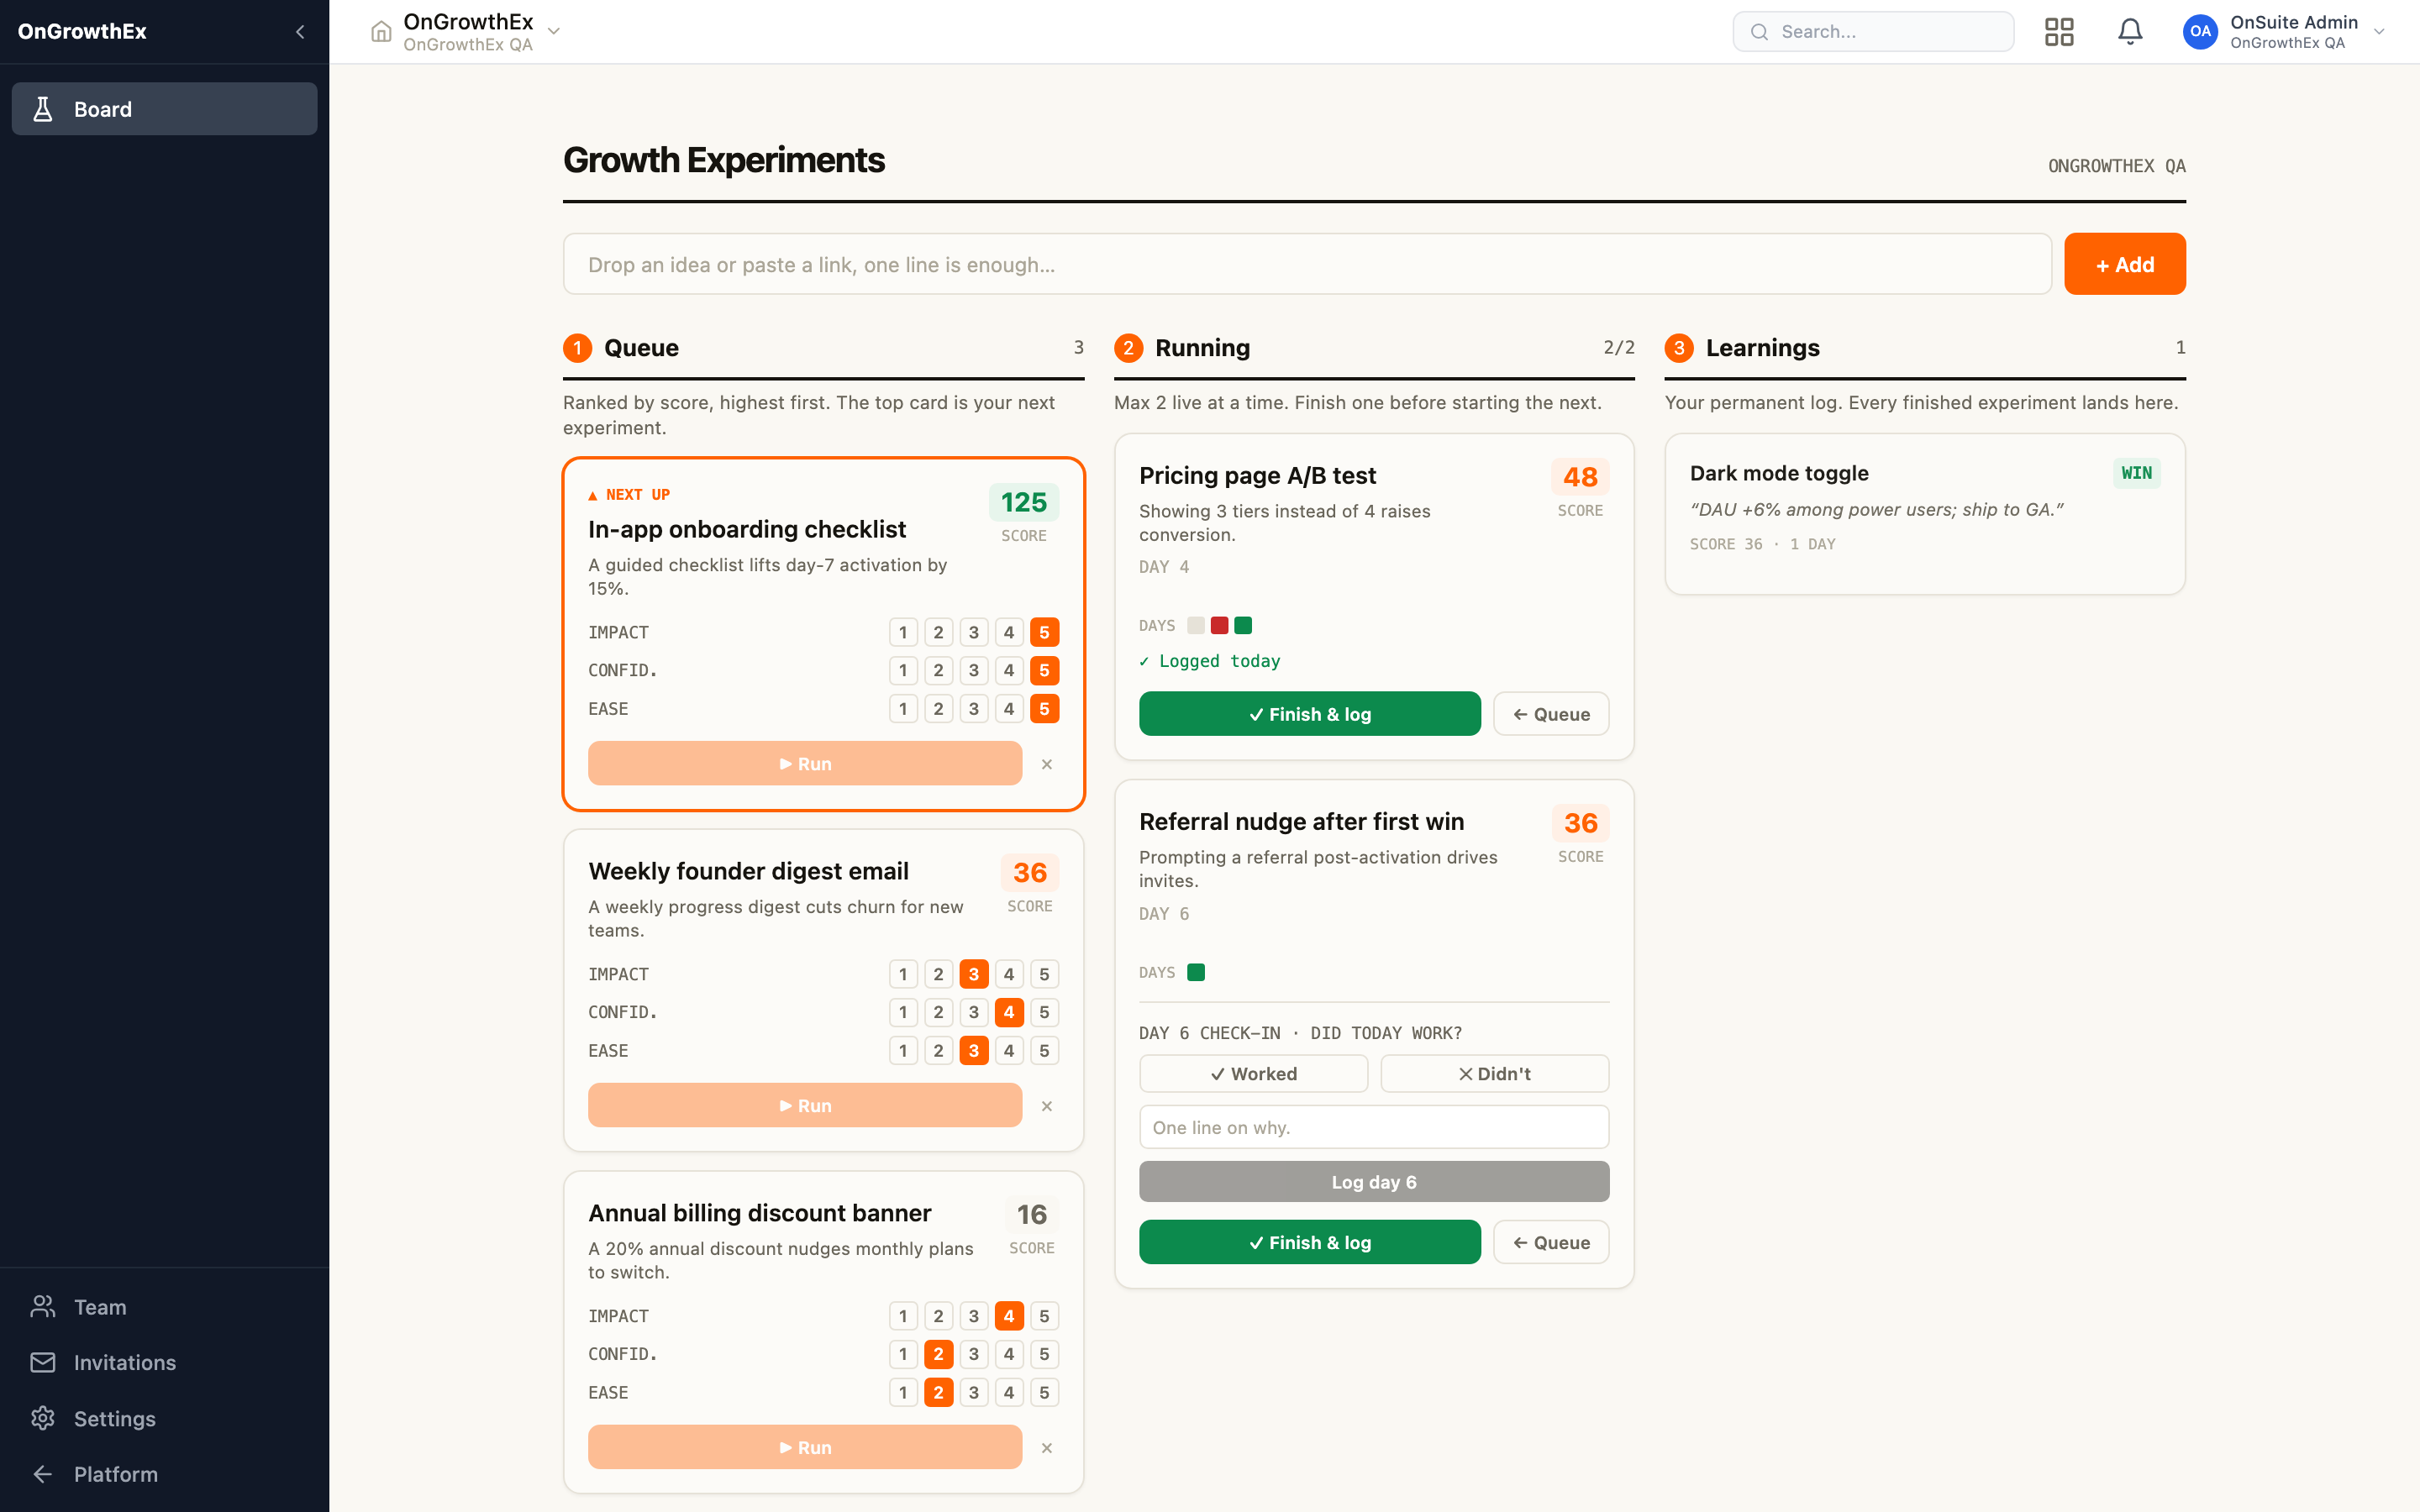
Task: Open the Dark mode toggle learning card
Action: [1925, 514]
